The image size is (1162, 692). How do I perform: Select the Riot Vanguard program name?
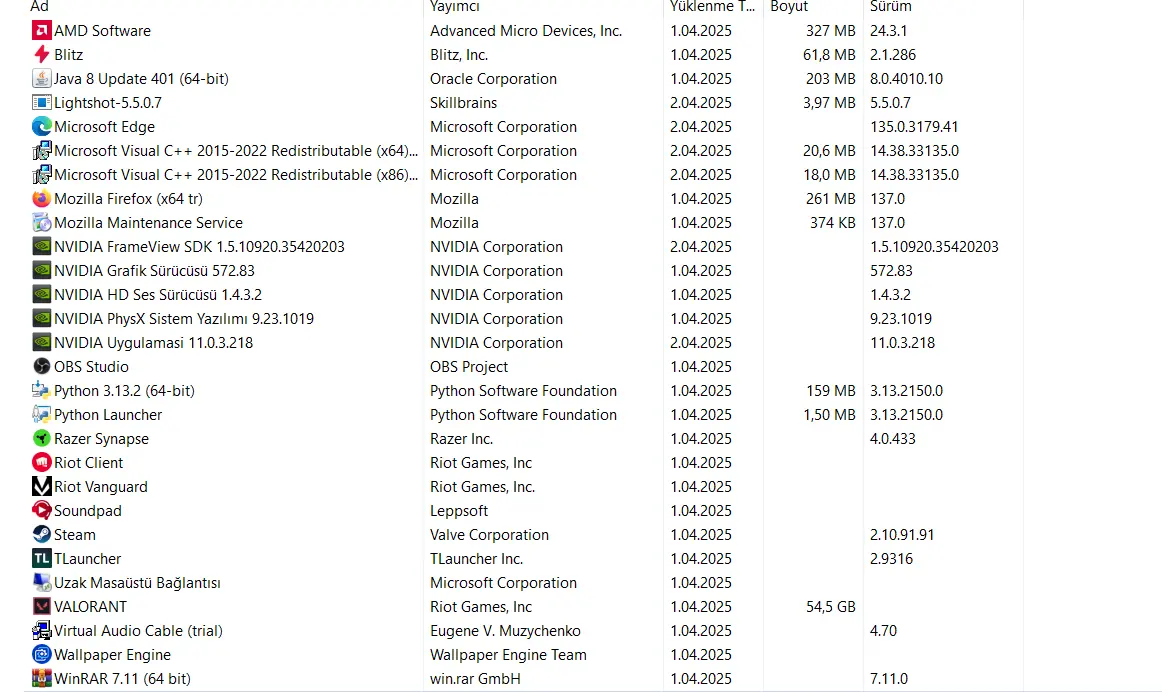[x=101, y=487]
